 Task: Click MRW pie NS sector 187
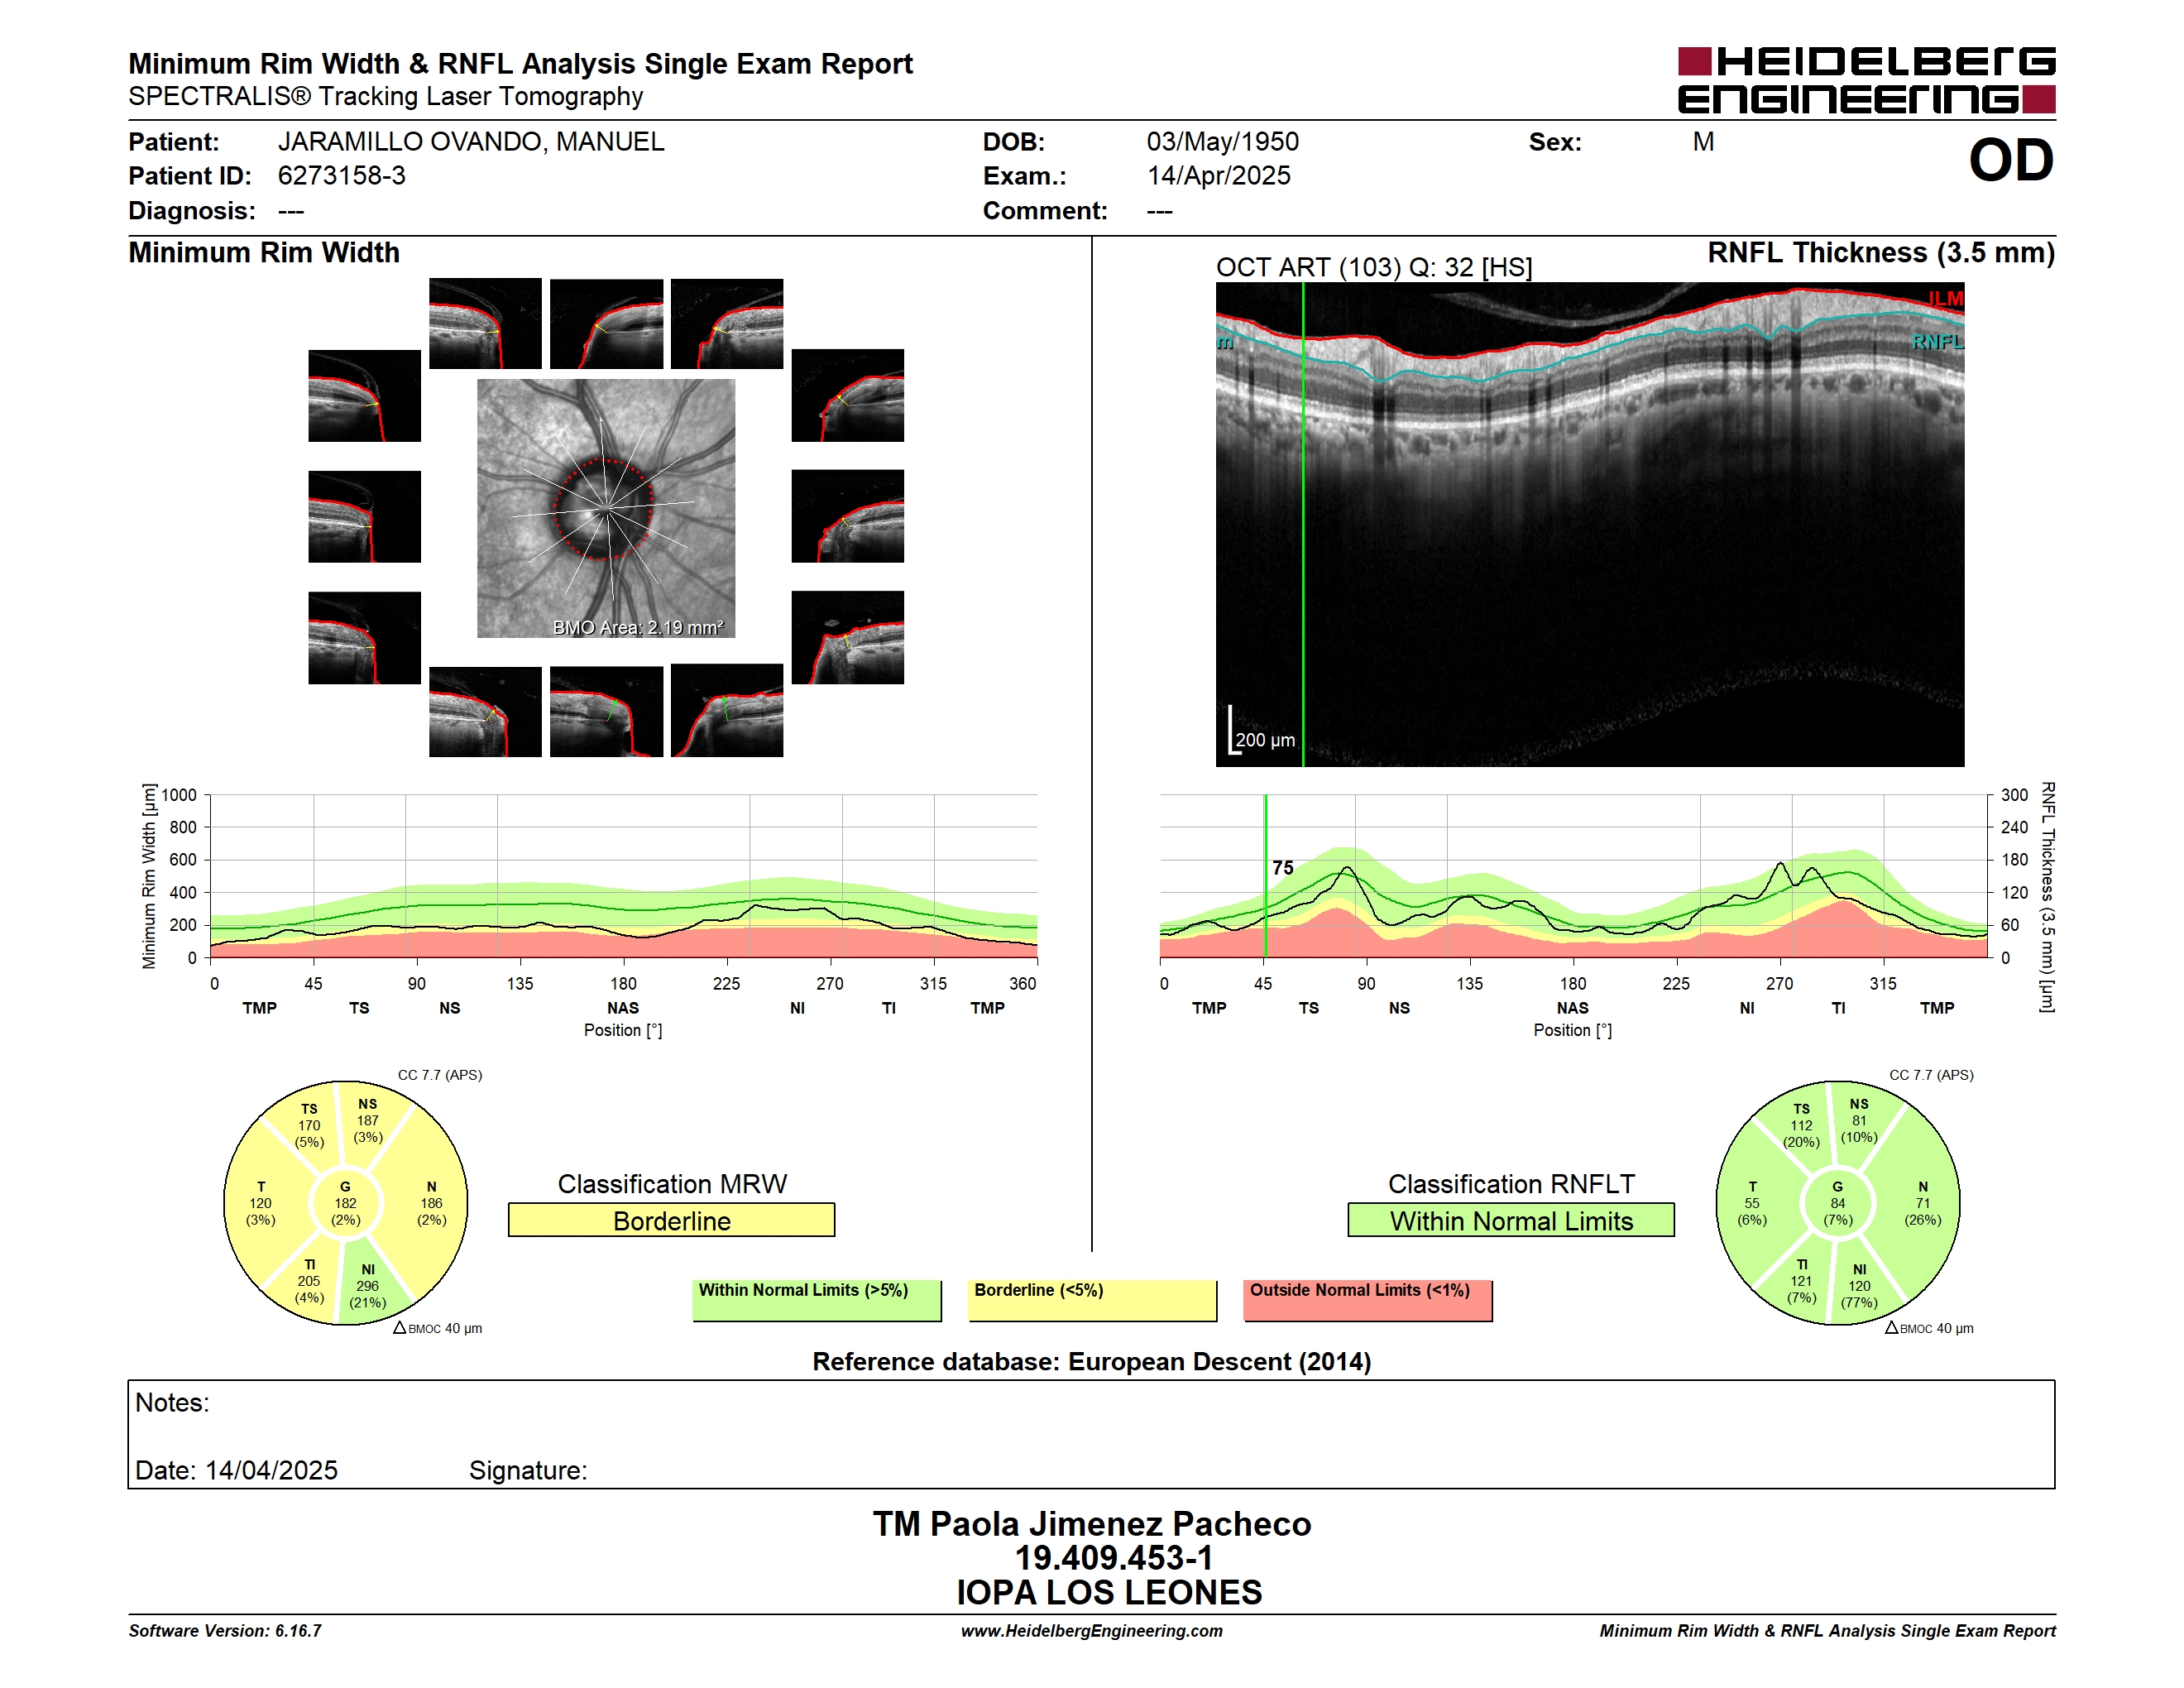(368, 1120)
